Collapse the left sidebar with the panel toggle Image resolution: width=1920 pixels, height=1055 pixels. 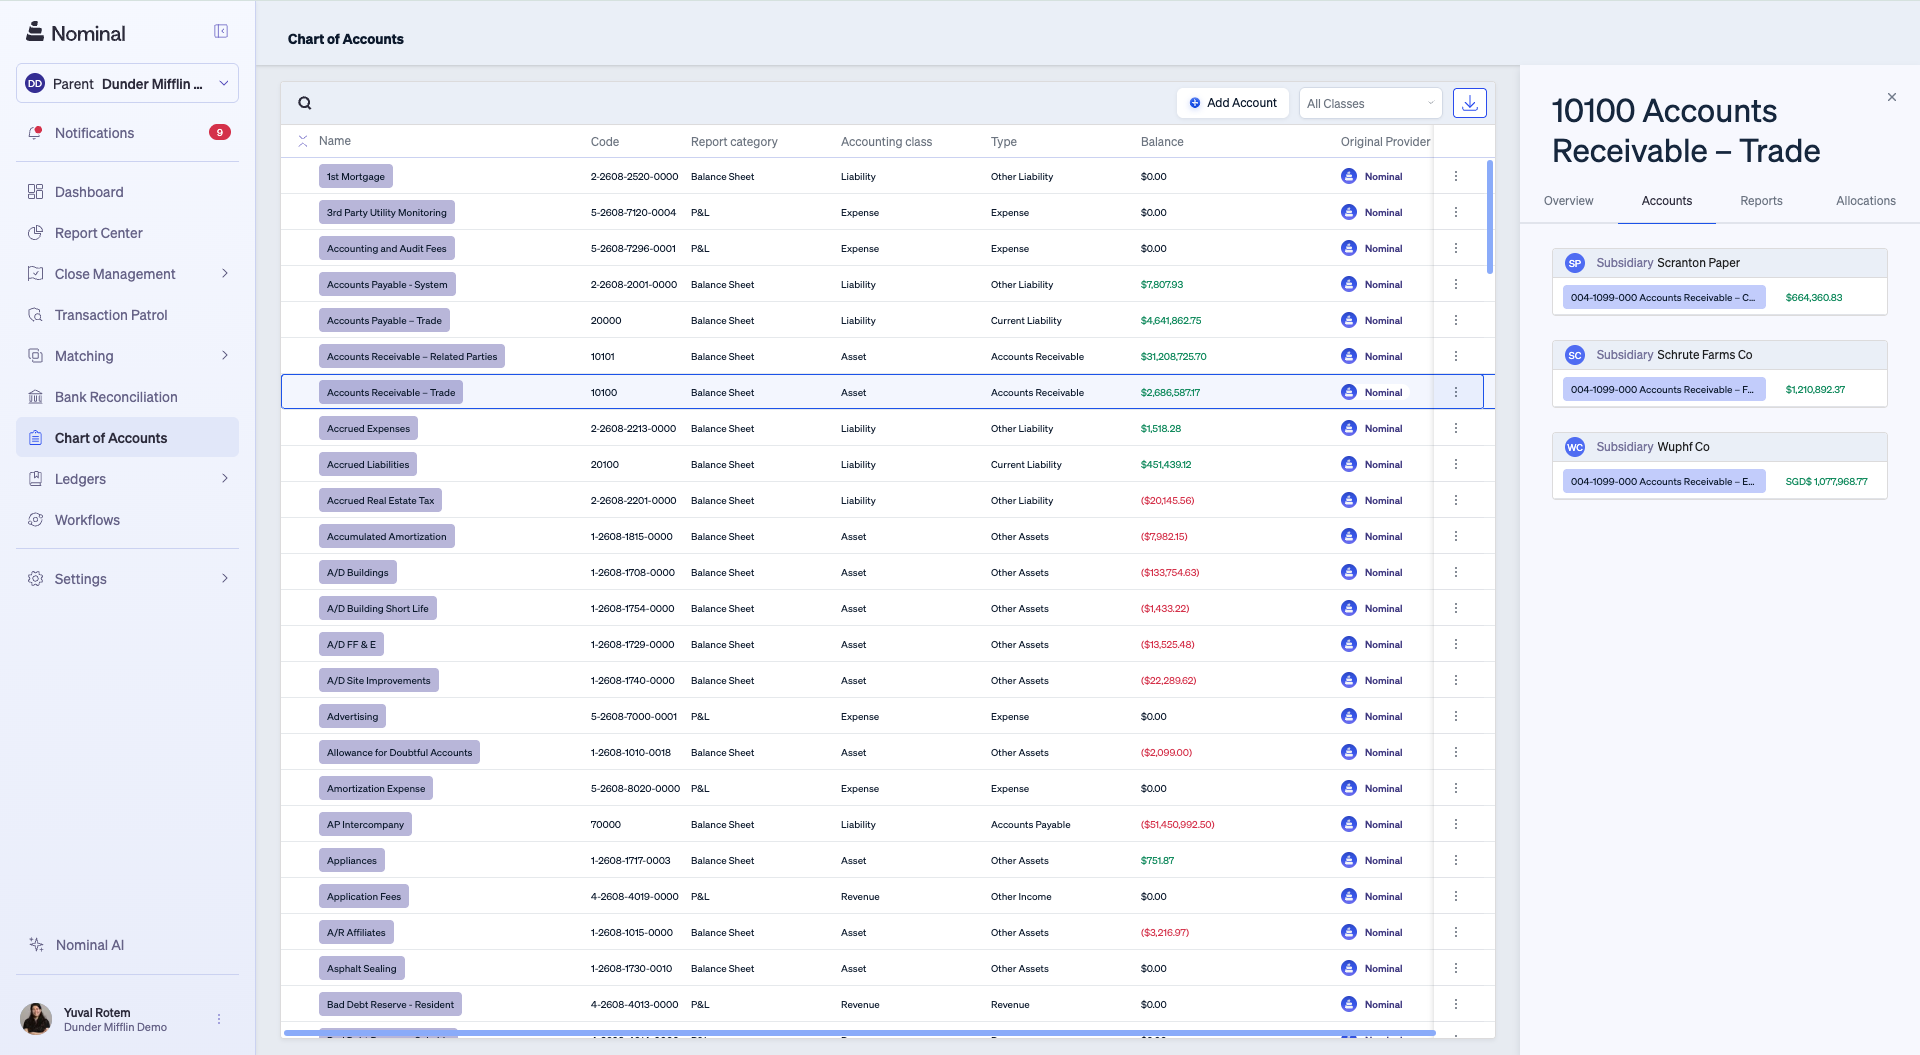pyautogui.click(x=220, y=30)
